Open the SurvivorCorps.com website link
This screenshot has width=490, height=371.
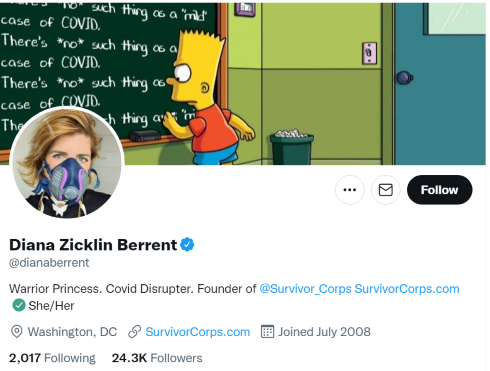[198, 332]
